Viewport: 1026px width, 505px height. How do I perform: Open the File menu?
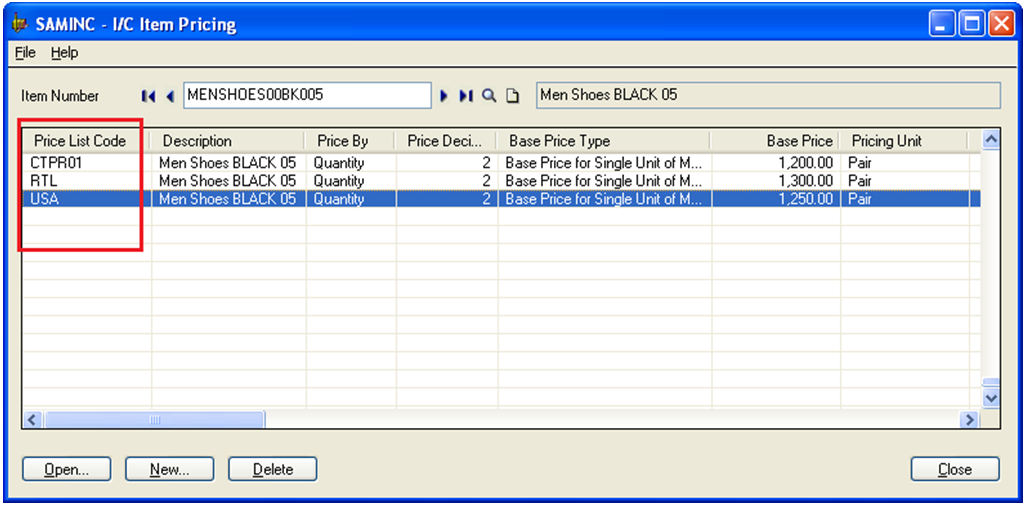[26, 53]
